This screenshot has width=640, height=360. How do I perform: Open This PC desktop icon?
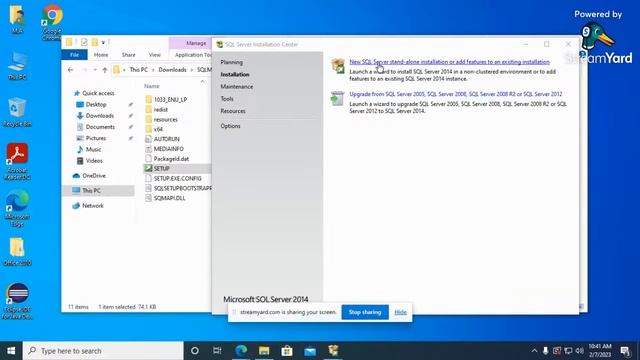click(x=17, y=66)
